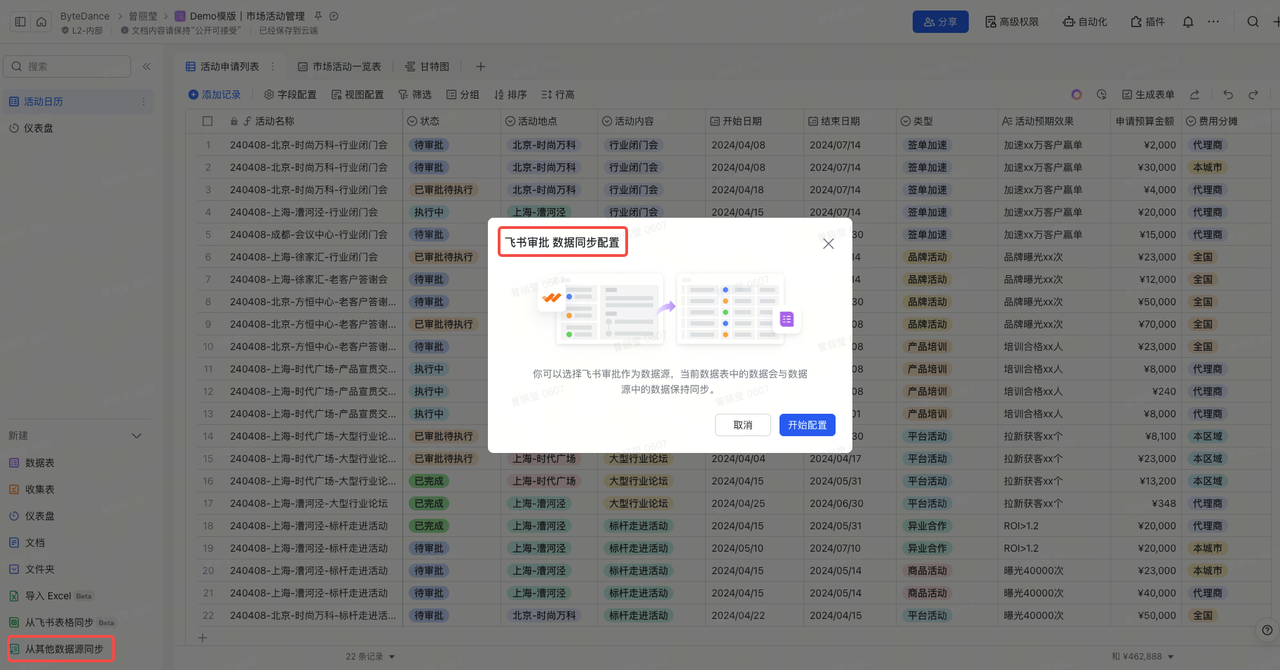Screen dimensions: 1280x670
Task: Click the 取消 button in dialog
Action: click(742, 425)
